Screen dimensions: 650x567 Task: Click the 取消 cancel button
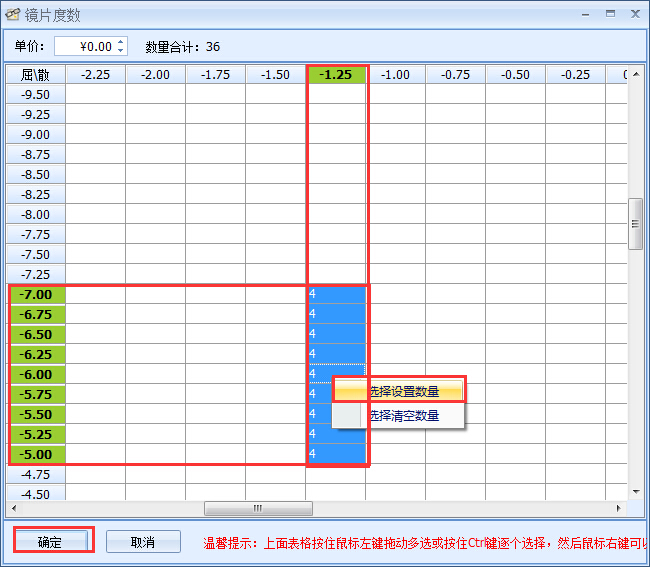[x=143, y=542]
